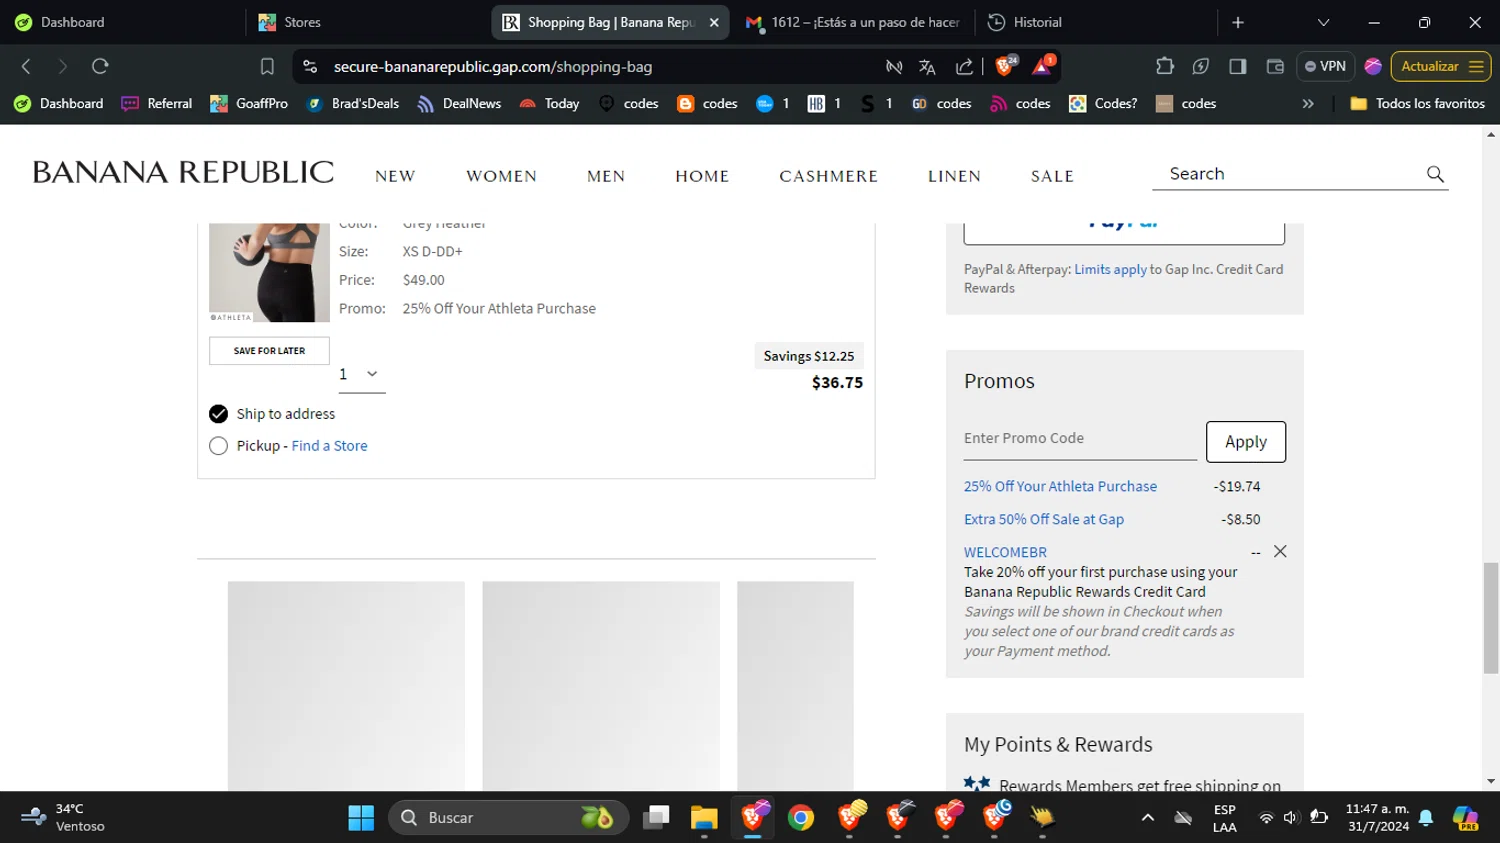Open the Task View taskbar icon
Screen dimensions: 1500x843
[x=656, y=818]
